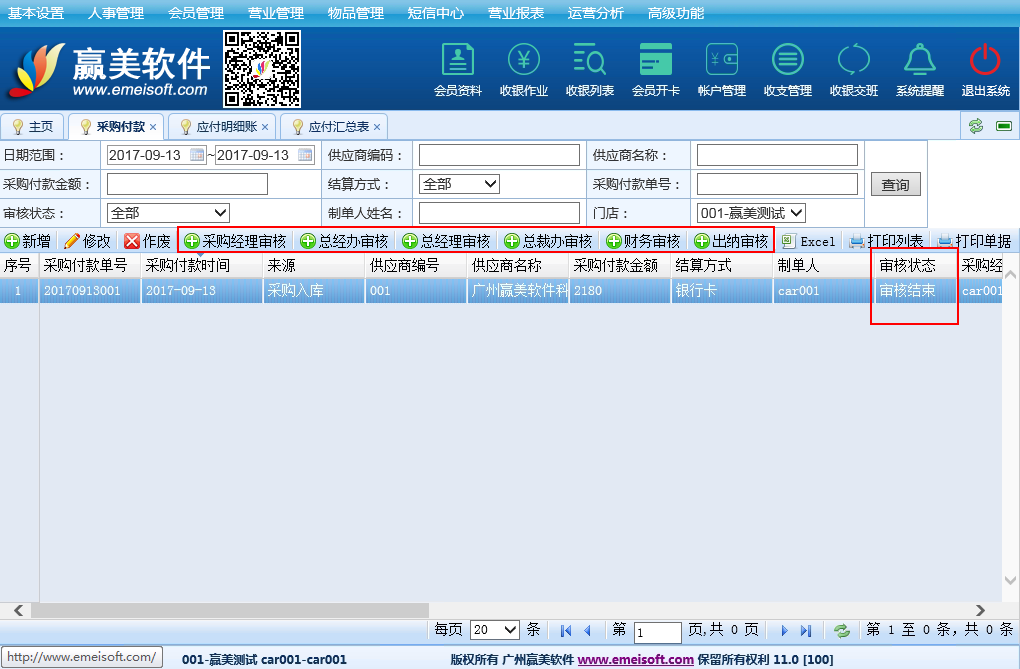
Task: Click the 收银作业 cashier icon
Action: click(524, 61)
